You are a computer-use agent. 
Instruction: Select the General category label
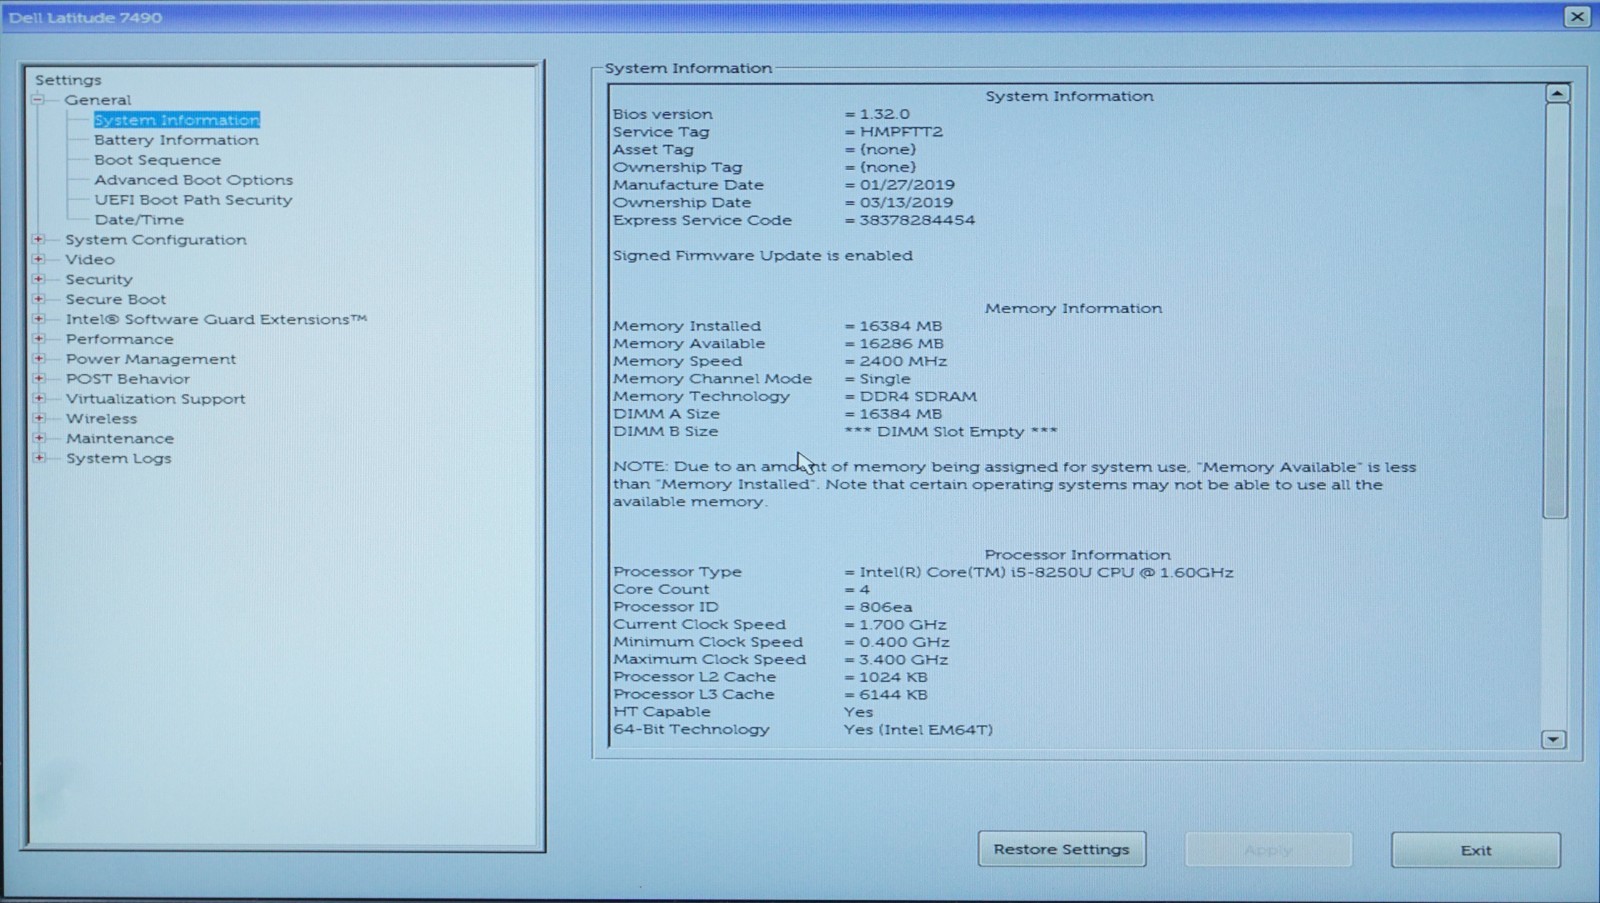98,100
